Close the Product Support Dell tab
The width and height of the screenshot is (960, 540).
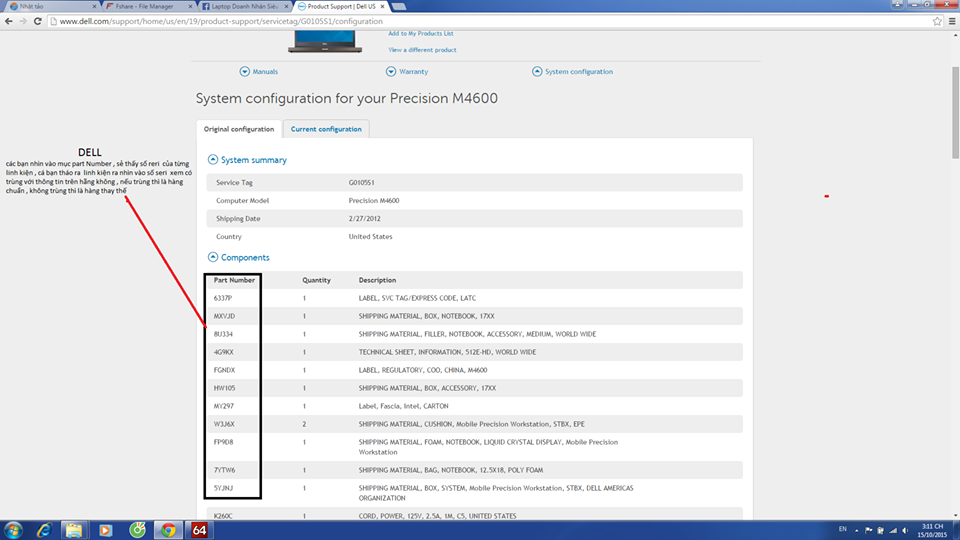pyautogui.click(x=383, y=6)
